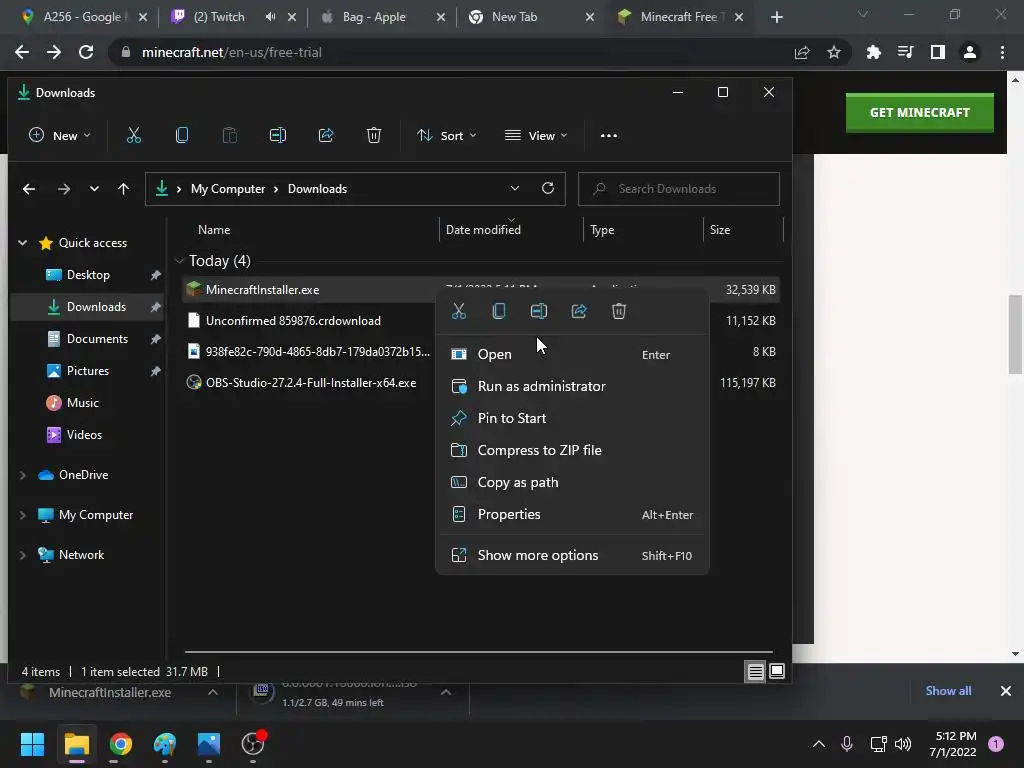The height and width of the screenshot is (768, 1024).
Task: Open address bar history dropdown
Action: click(515, 188)
